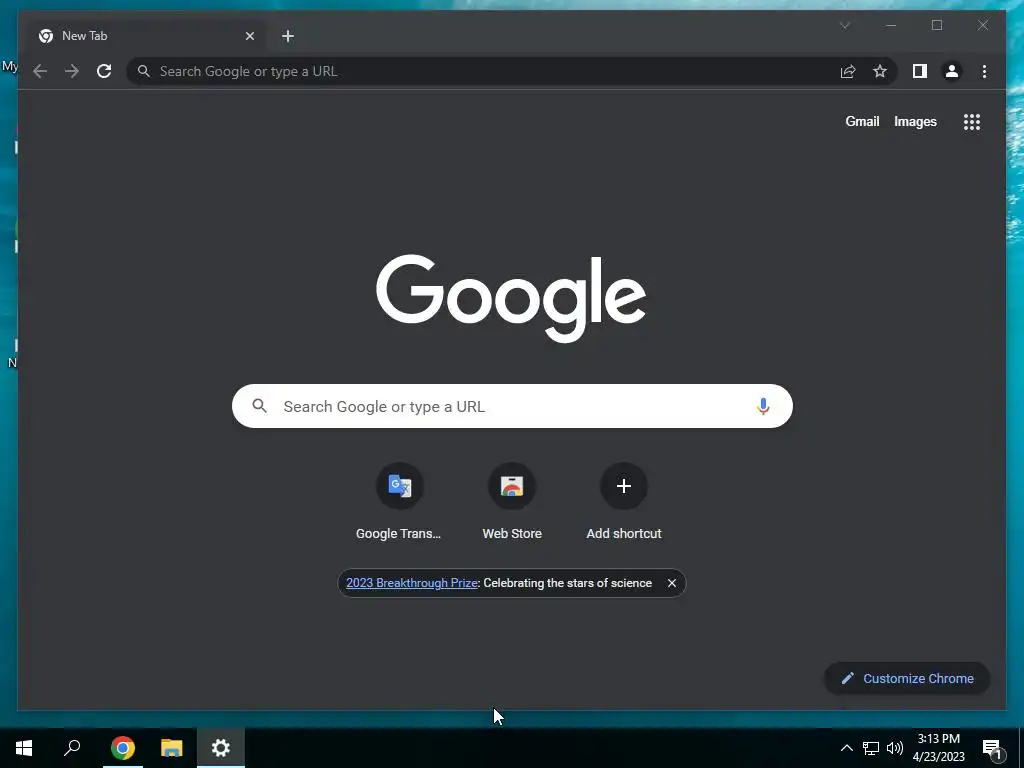This screenshot has height=768, width=1024.
Task: Go back using the browser back arrow
Action: click(40, 71)
